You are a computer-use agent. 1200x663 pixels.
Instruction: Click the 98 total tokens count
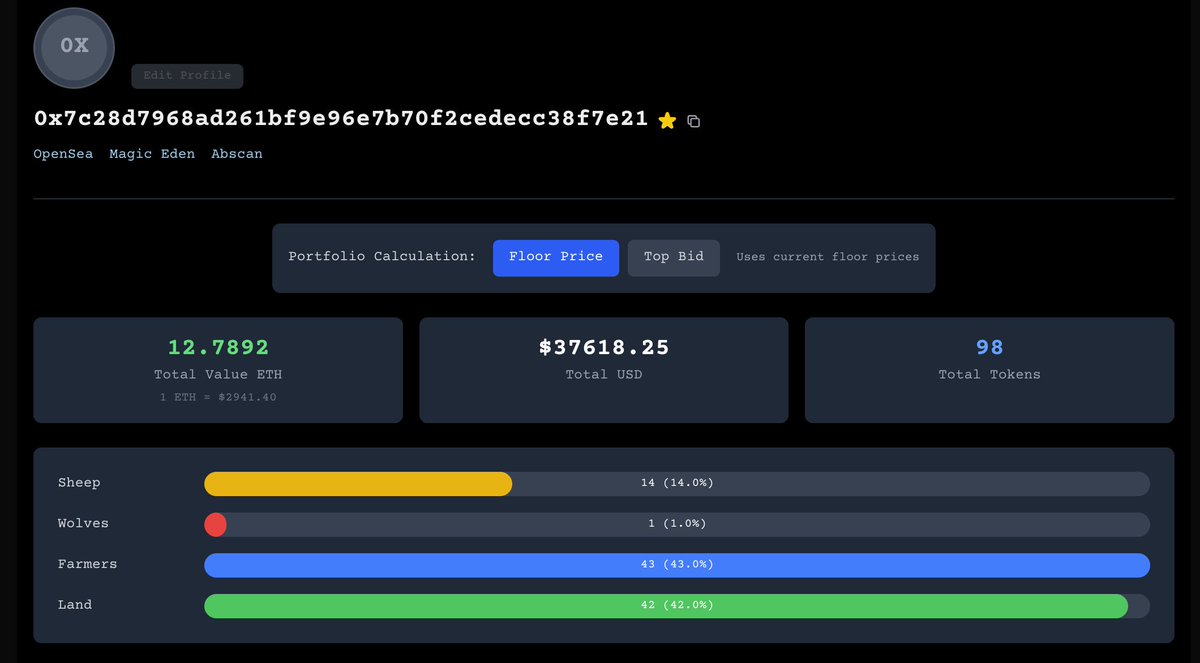point(990,347)
